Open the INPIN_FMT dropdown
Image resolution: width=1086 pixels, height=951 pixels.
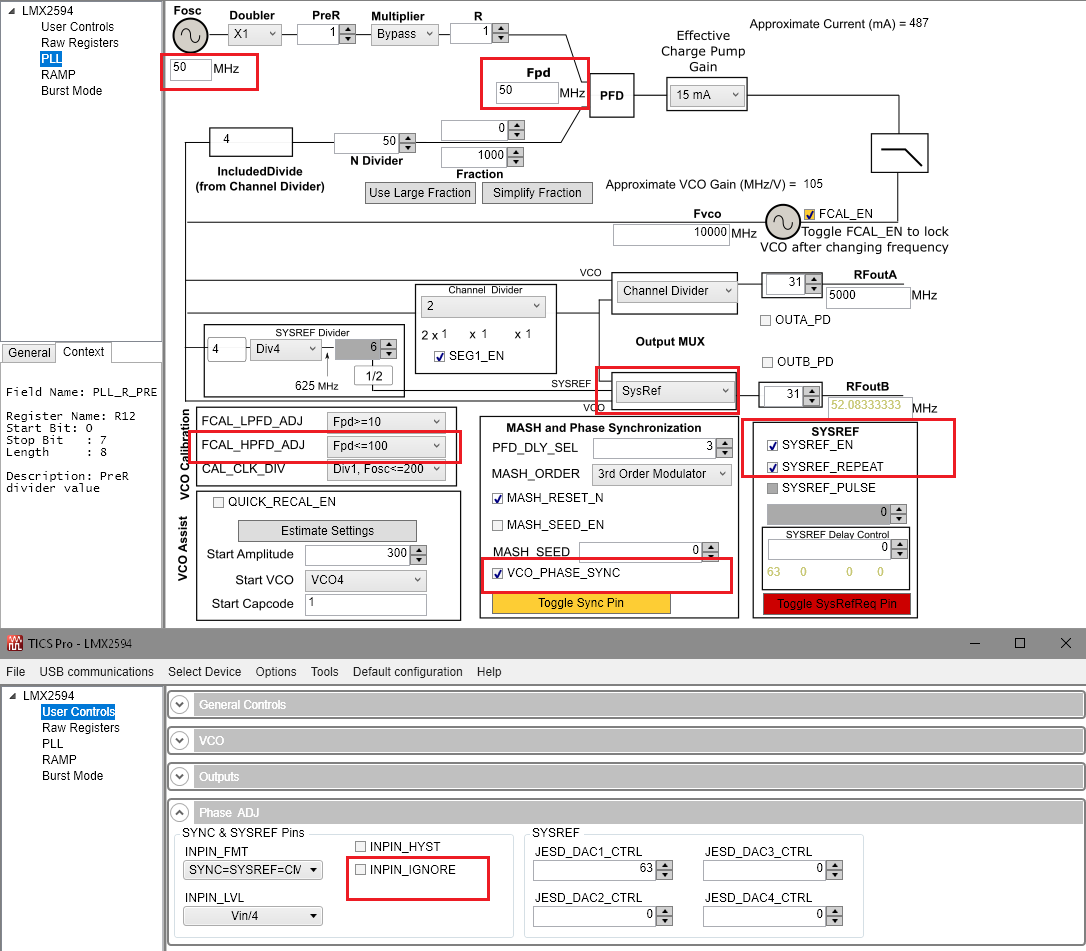pyautogui.click(x=253, y=870)
